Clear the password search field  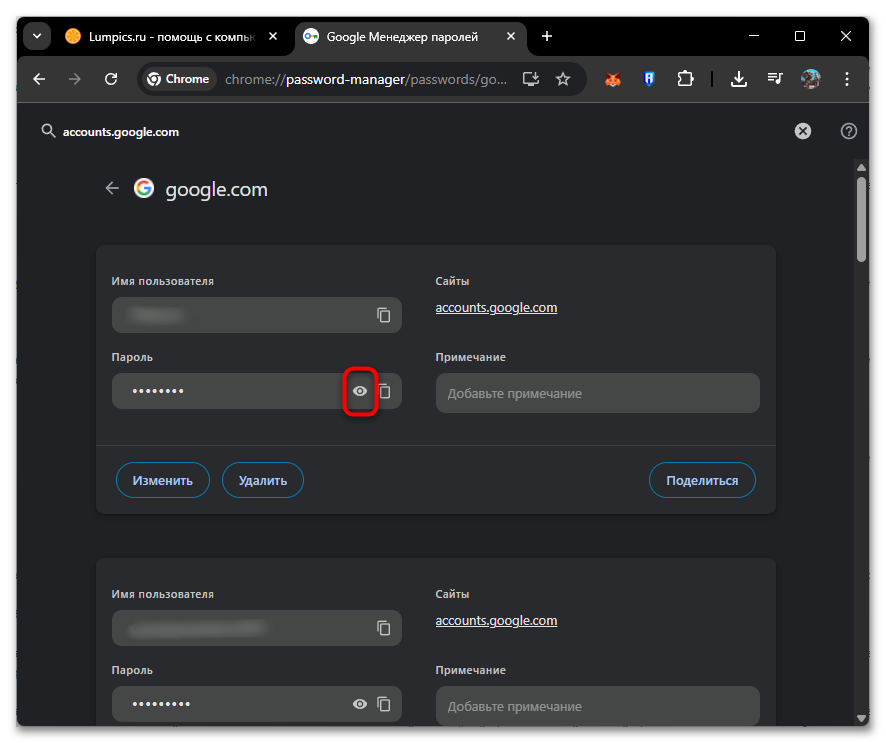[802, 131]
